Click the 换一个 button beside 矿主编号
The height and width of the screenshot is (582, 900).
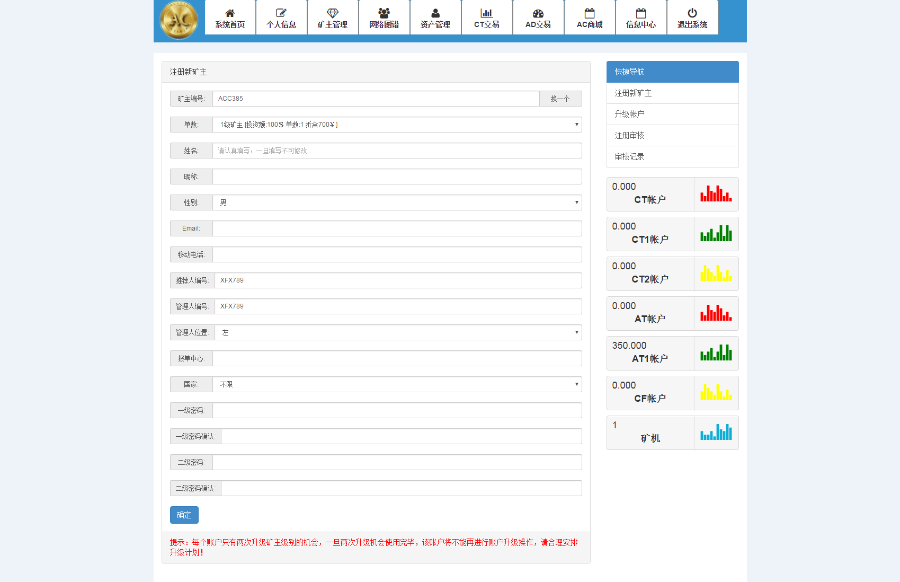(x=560, y=99)
